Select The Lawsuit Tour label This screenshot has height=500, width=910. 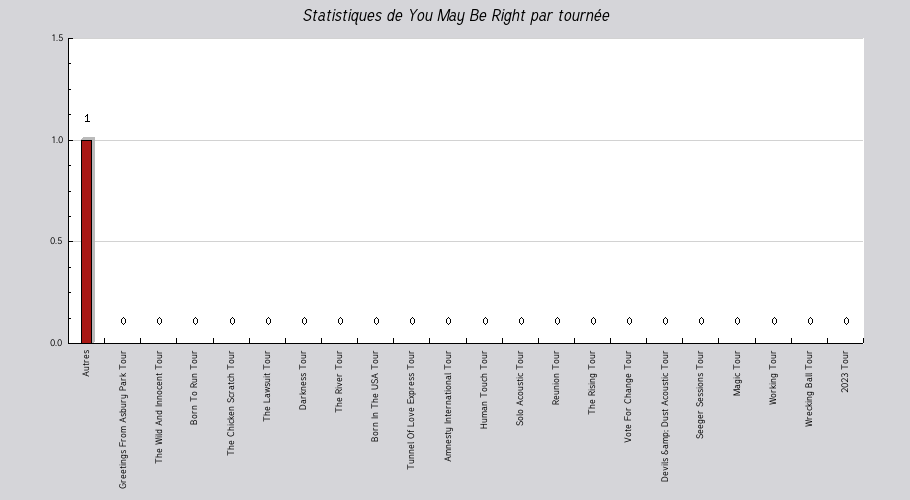pyautogui.click(x=266, y=386)
